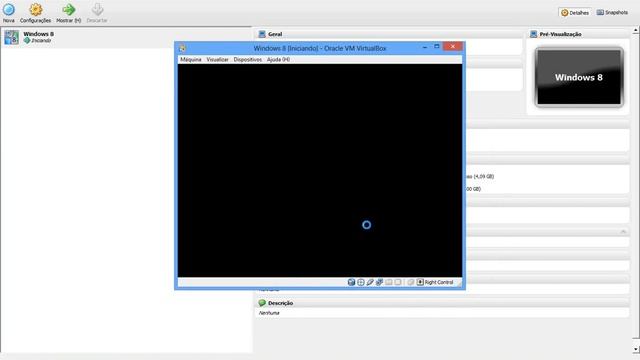Click the Pré-Visualização monitor icon

pos(533,34)
